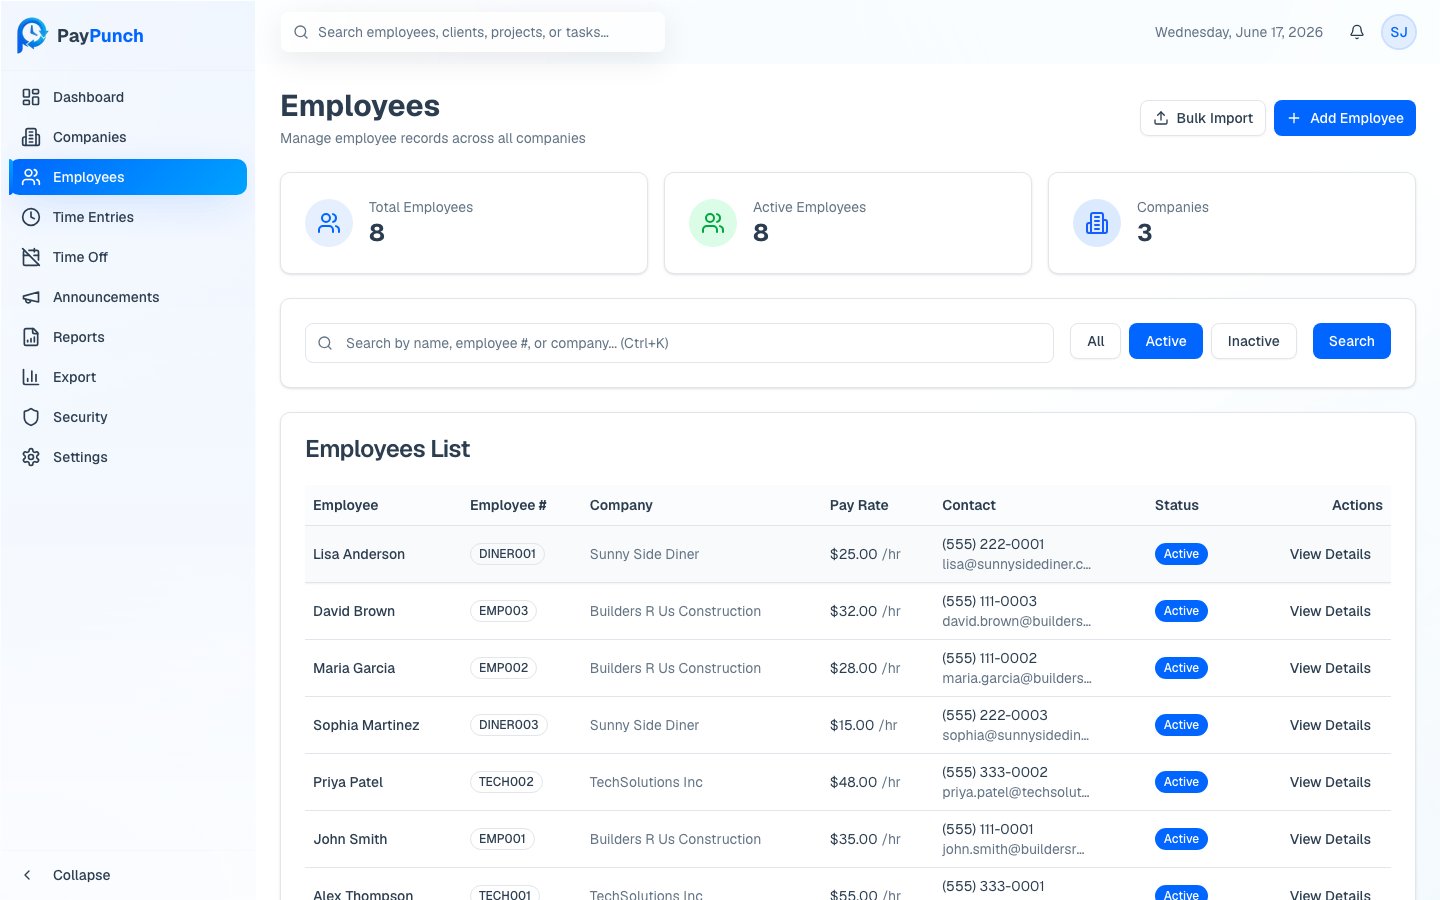Click the Total Employees card icon
This screenshot has height=900, width=1440.
click(x=329, y=223)
